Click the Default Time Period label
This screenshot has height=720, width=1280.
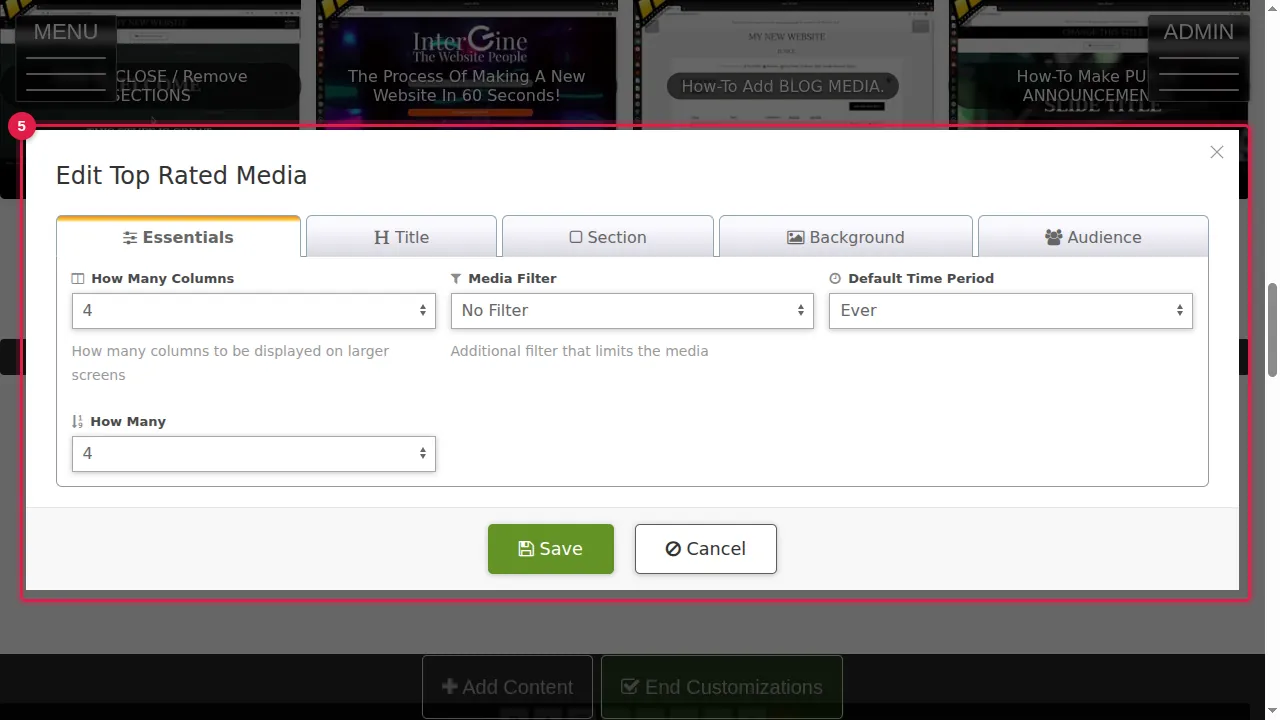(x=912, y=279)
